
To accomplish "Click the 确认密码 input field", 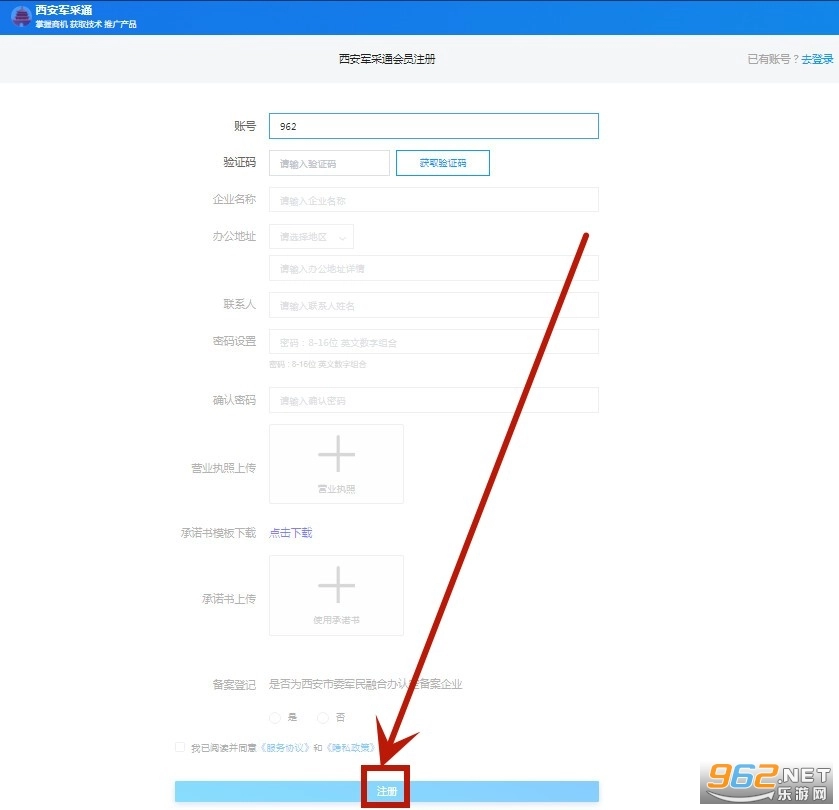I will tap(433, 400).
